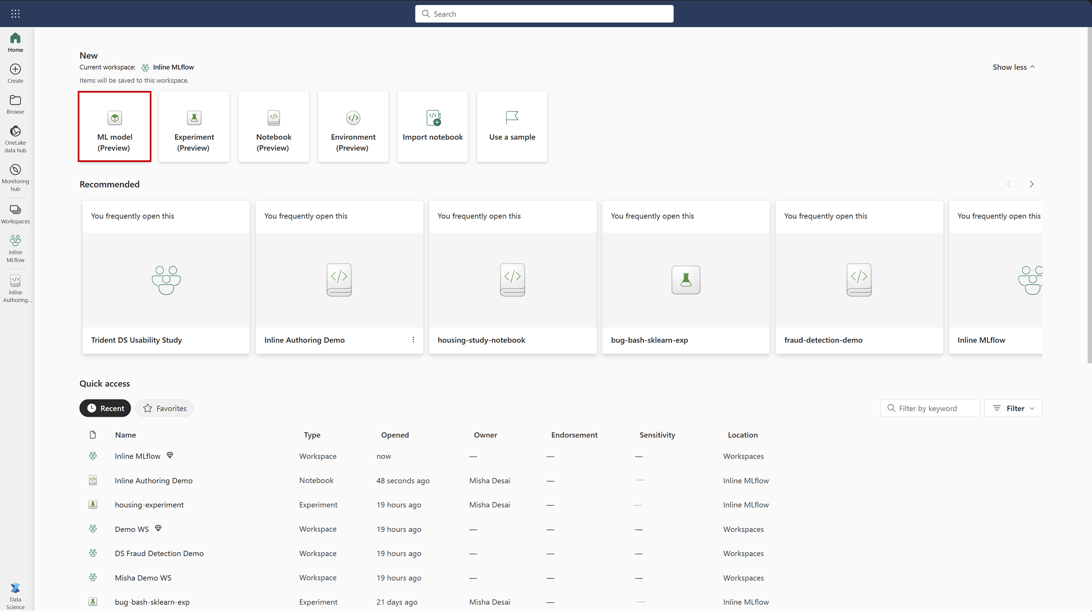Open the housing-study-notebook card
Image resolution: width=1092 pixels, height=612 pixels.
click(513, 277)
